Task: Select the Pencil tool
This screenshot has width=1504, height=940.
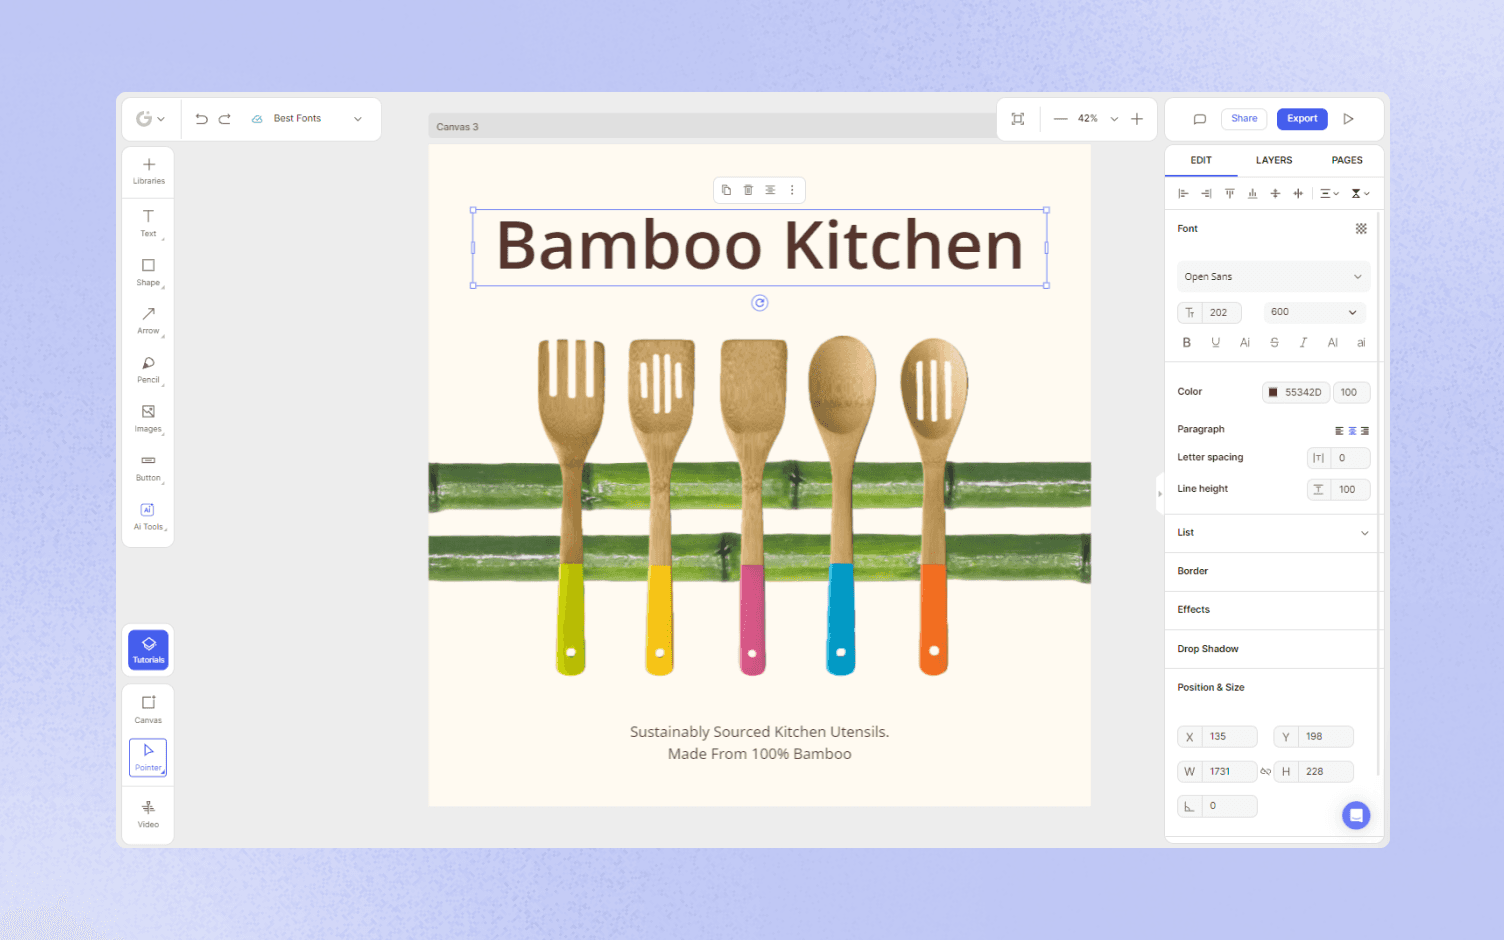Action: click(148, 370)
